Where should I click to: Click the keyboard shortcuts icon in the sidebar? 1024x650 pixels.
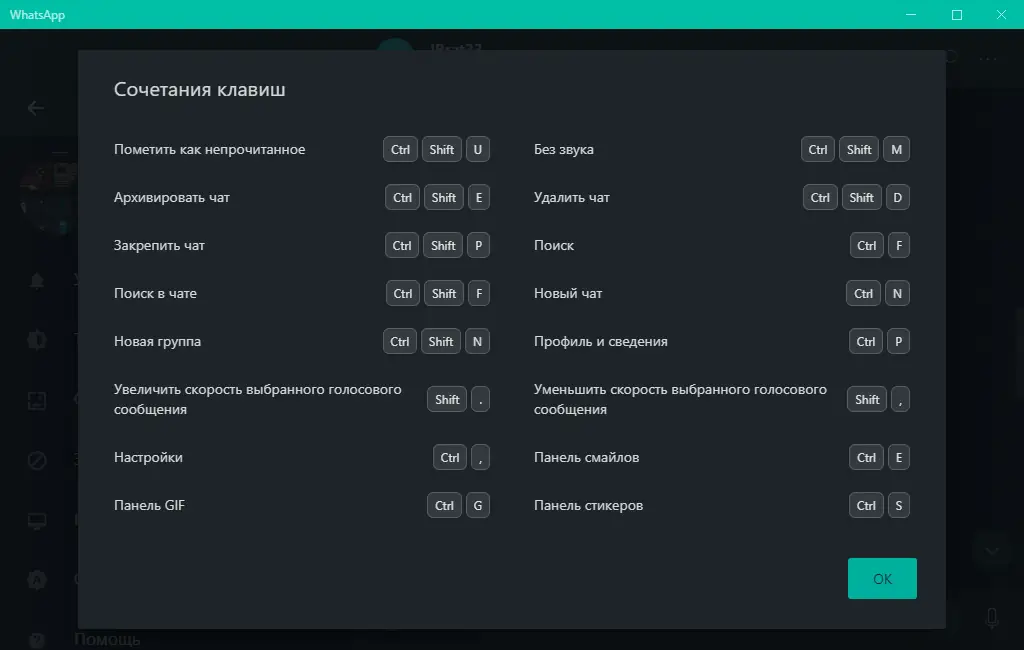[37, 578]
